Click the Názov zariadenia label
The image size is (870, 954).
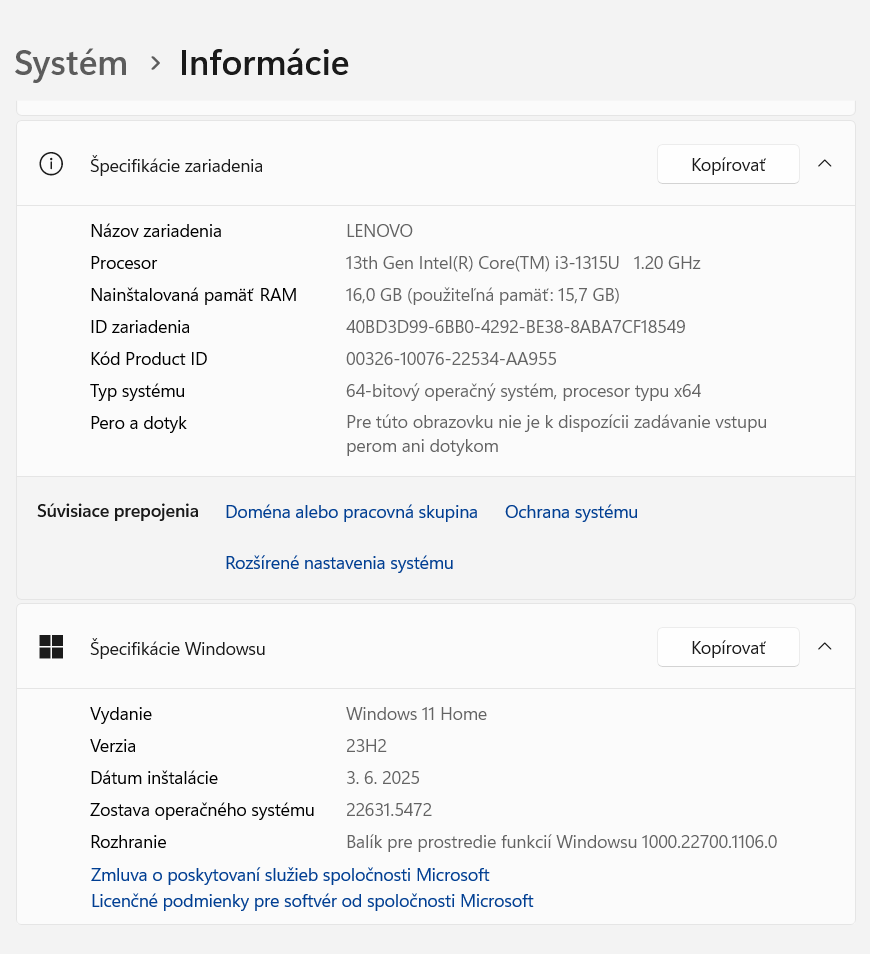click(156, 231)
